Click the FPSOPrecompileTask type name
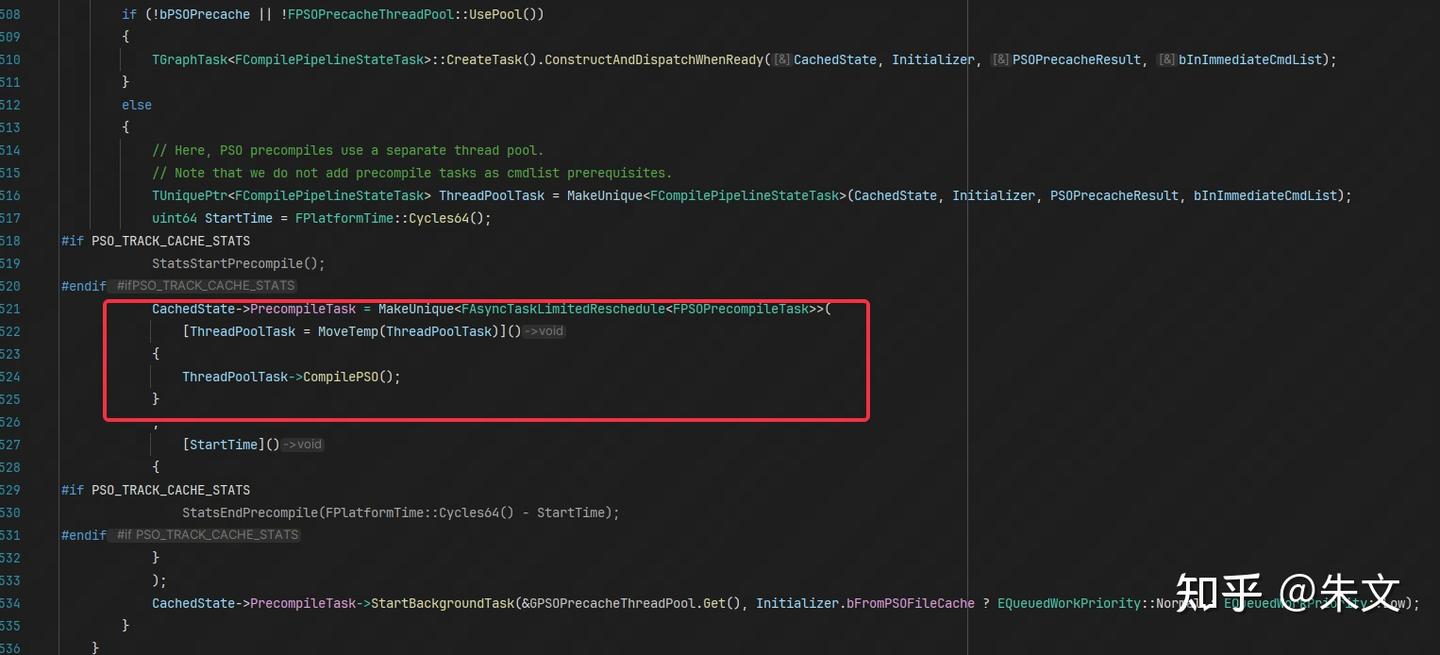1440x655 pixels. point(741,309)
